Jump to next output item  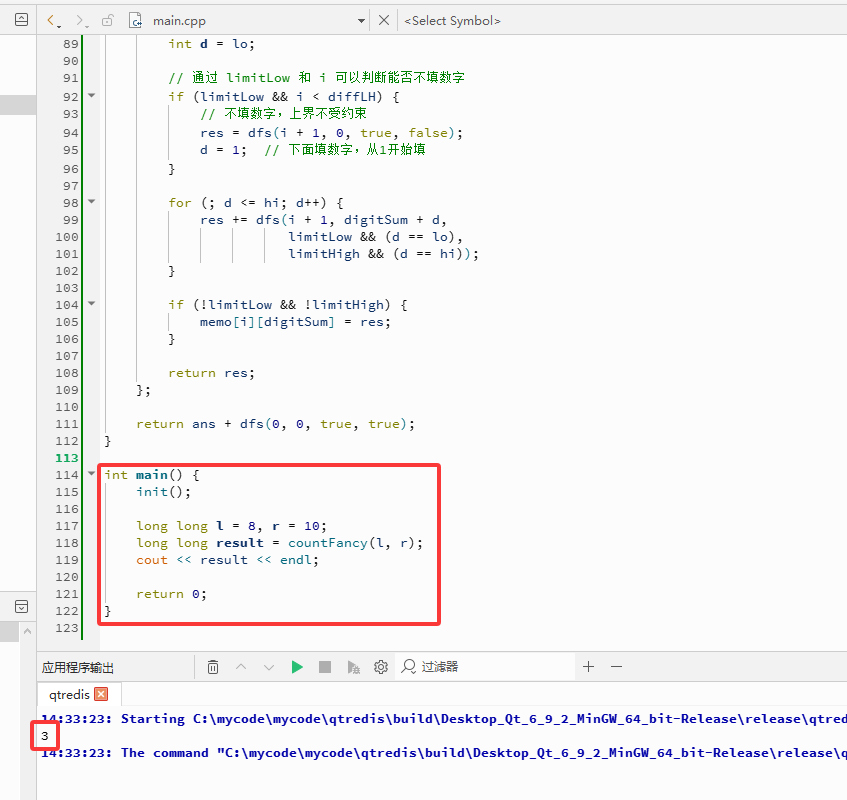269,667
